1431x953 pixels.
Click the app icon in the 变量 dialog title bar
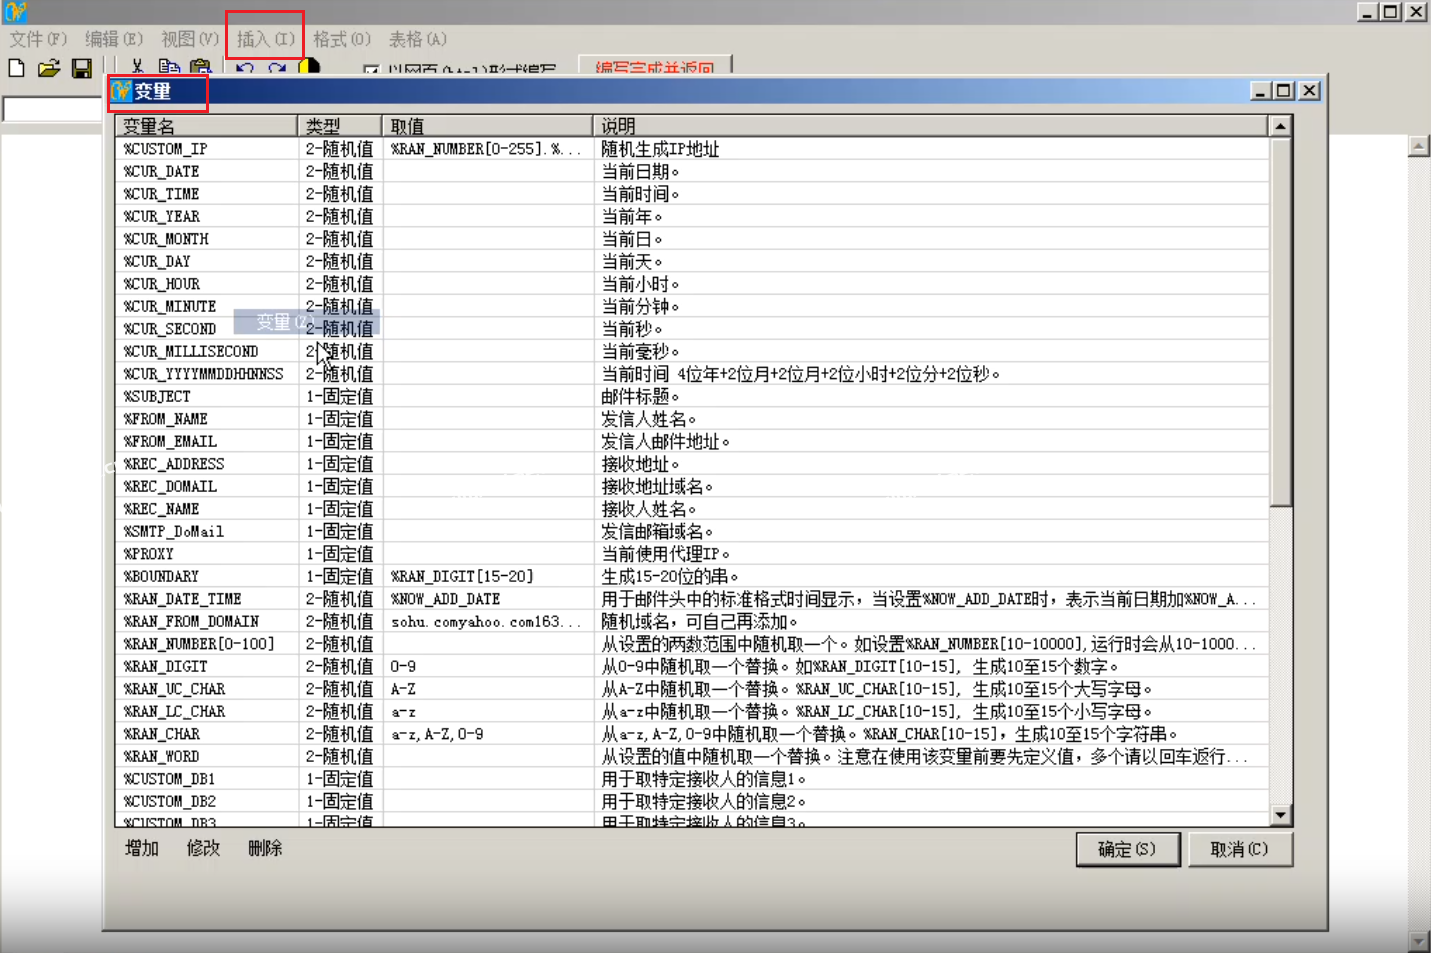coord(122,91)
